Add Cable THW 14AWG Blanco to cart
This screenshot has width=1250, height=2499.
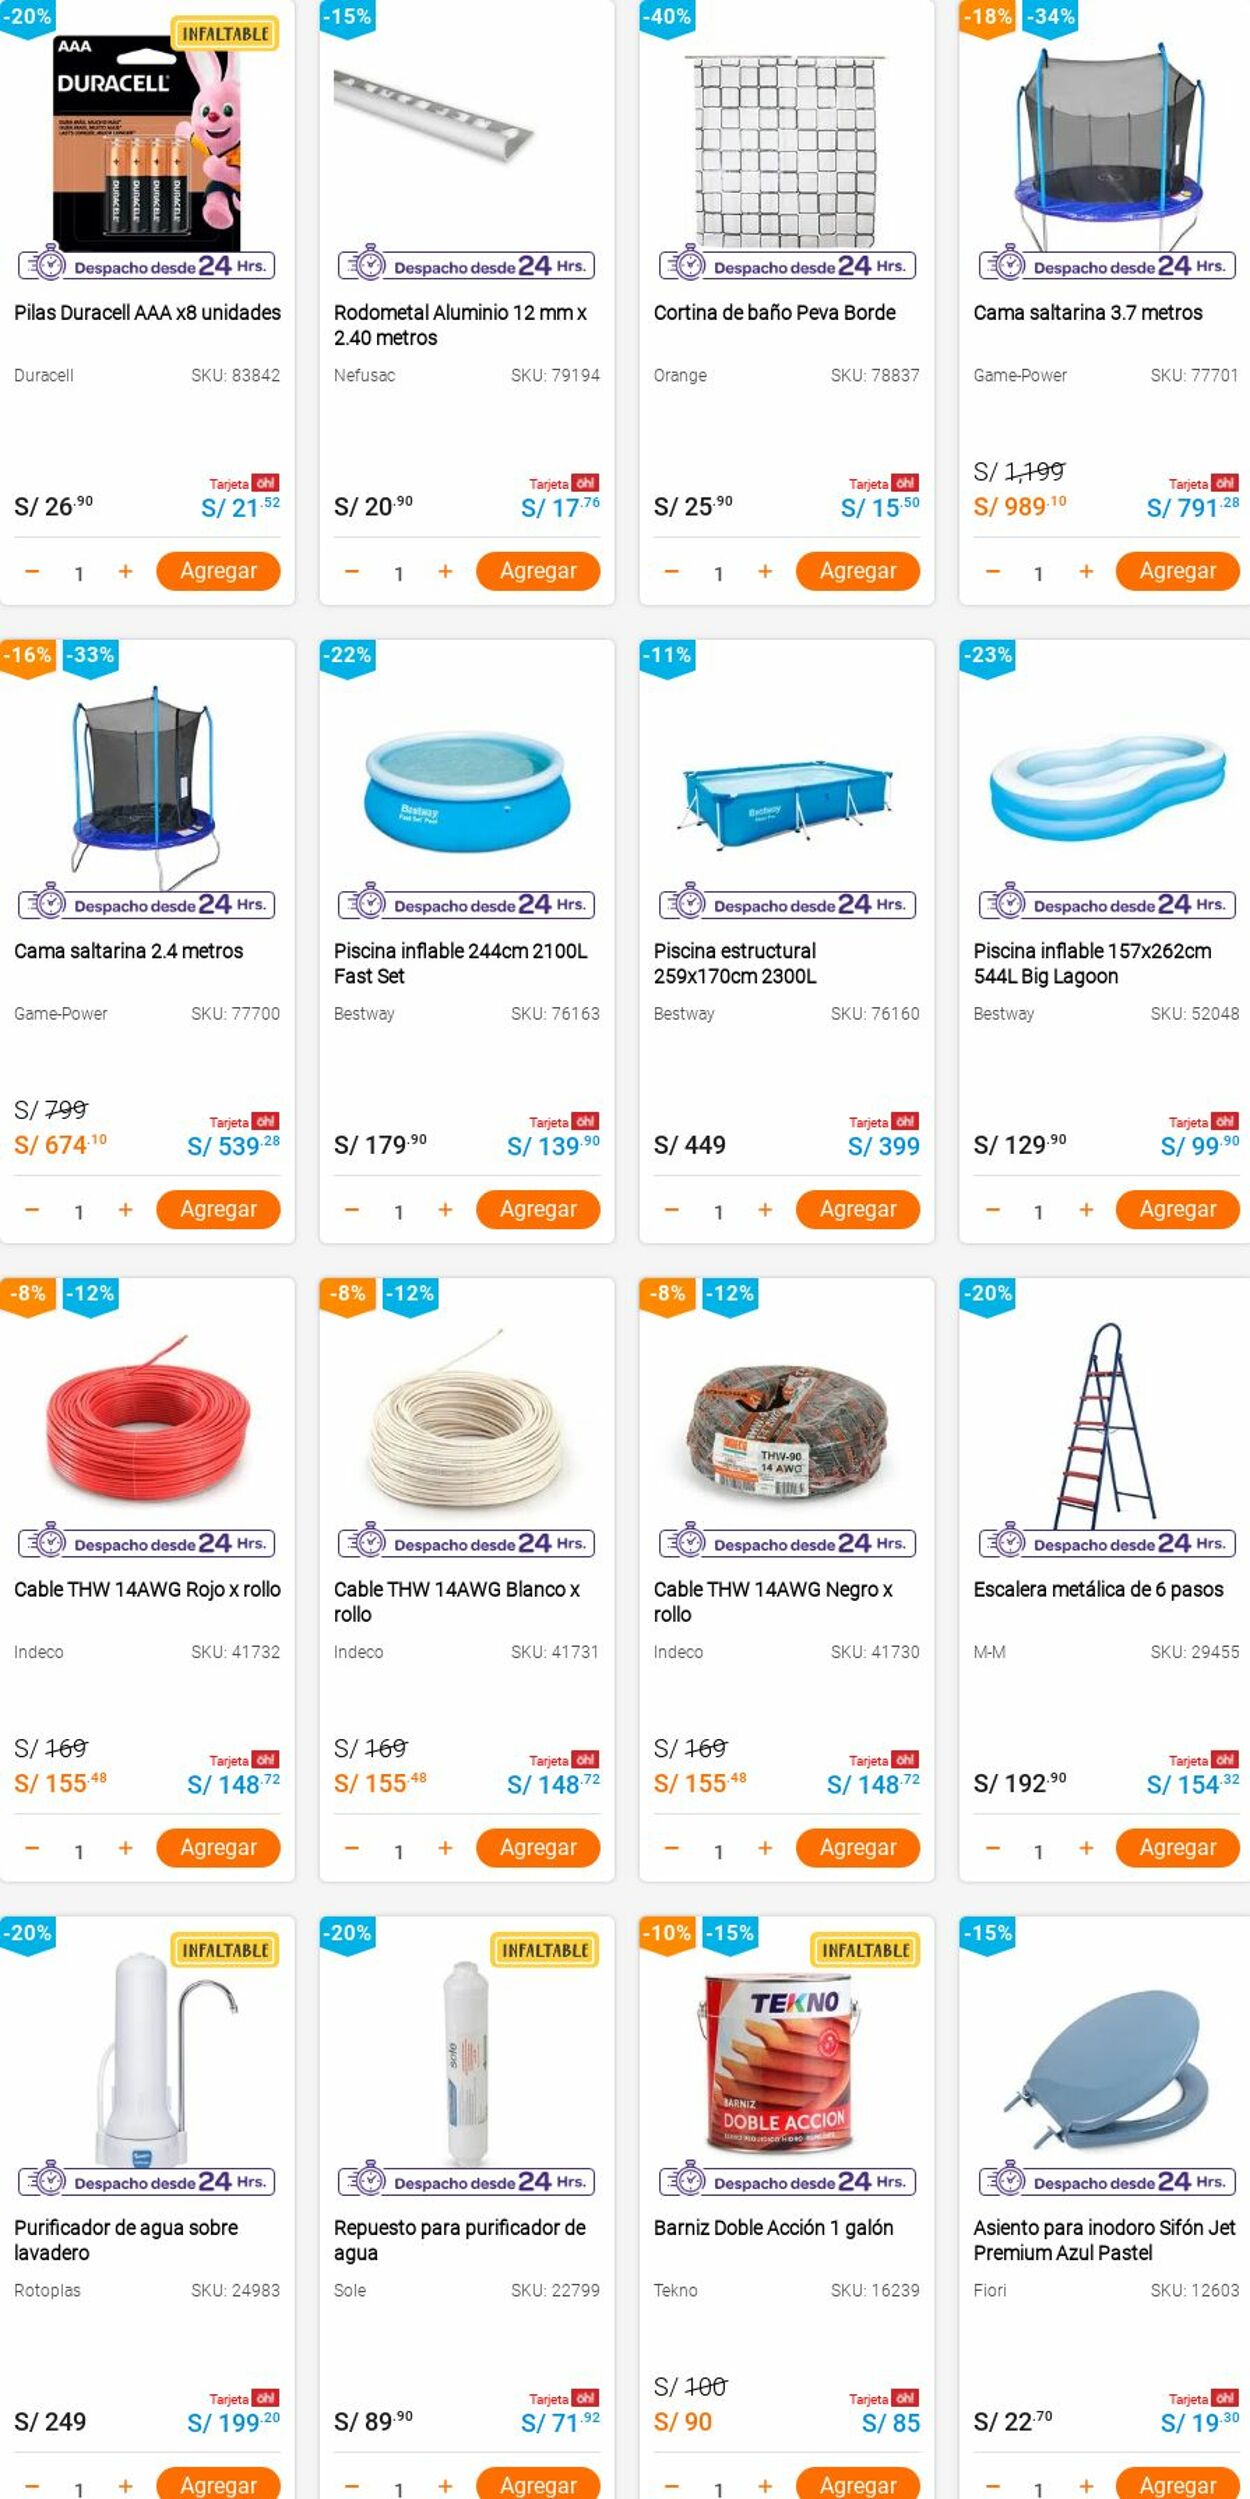tap(538, 1847)
